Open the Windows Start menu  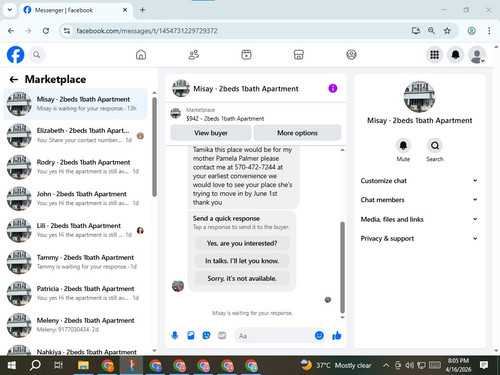tap(12, 365)
